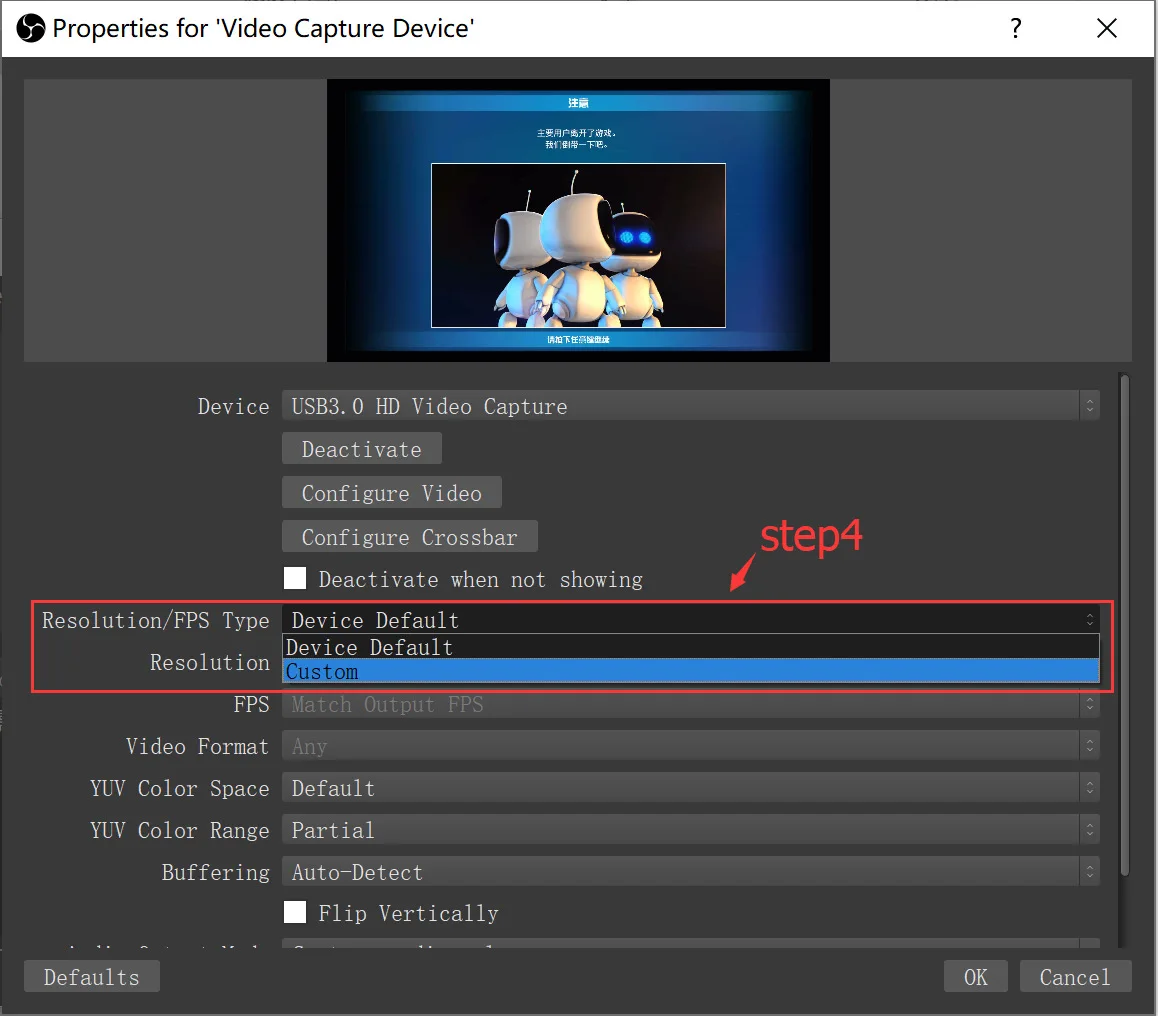Screen dimensions: 1158x1016
Task: Click the Cancel button
Action: pyautogui.click(x=1075, y=977)
